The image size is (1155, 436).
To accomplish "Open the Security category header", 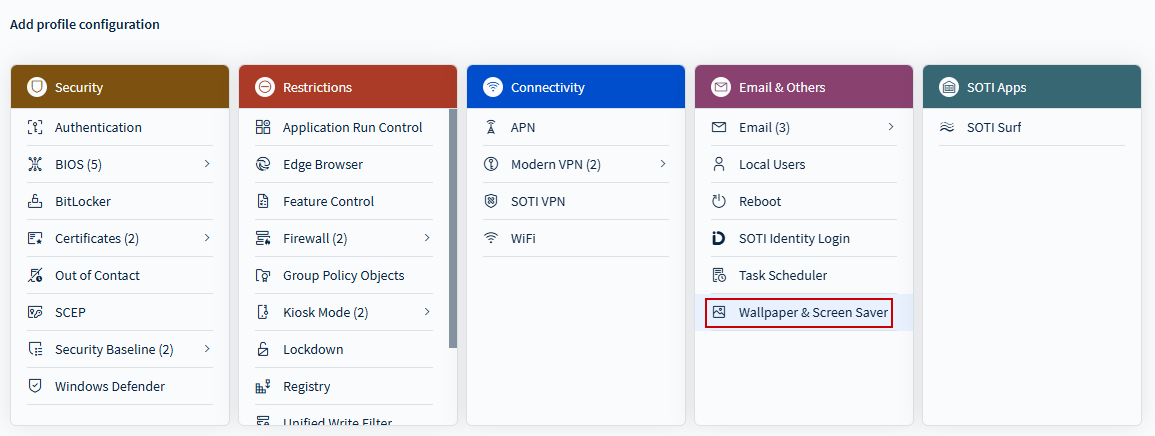I will [120, 87].
